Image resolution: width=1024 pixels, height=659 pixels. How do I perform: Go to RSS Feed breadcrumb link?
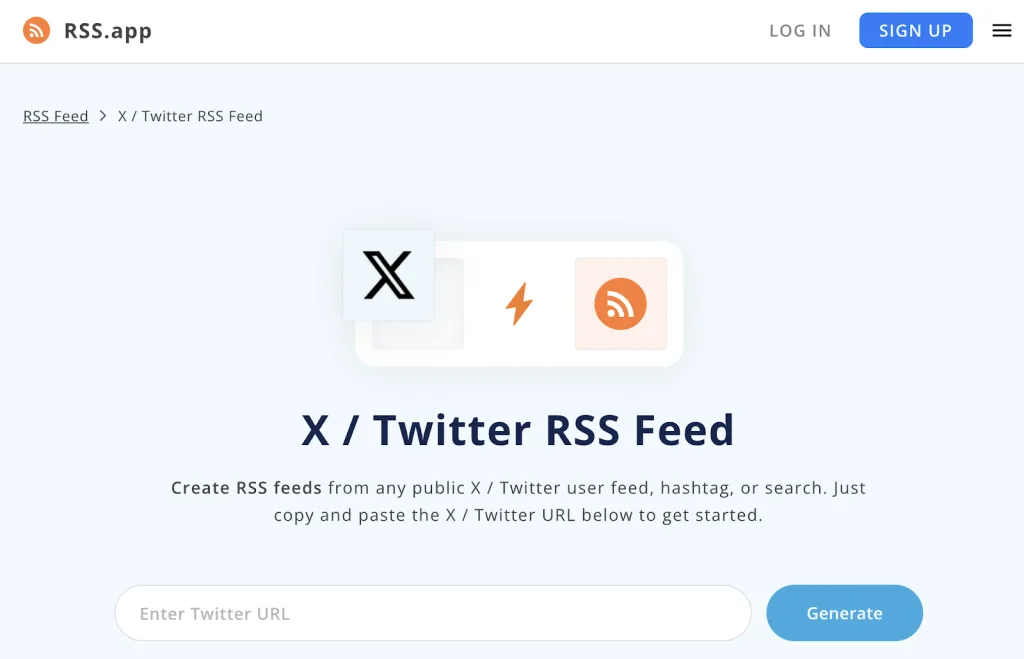point(56,116)
